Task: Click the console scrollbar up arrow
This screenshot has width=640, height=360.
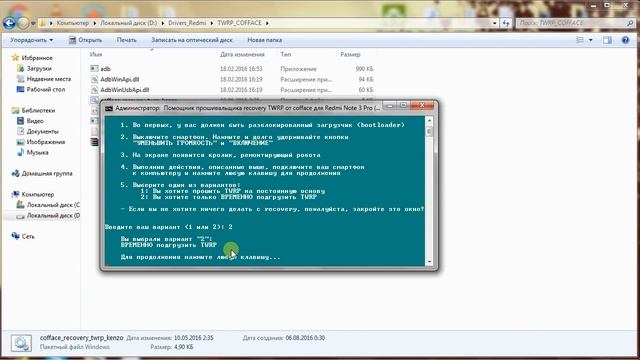Action: 429,121
